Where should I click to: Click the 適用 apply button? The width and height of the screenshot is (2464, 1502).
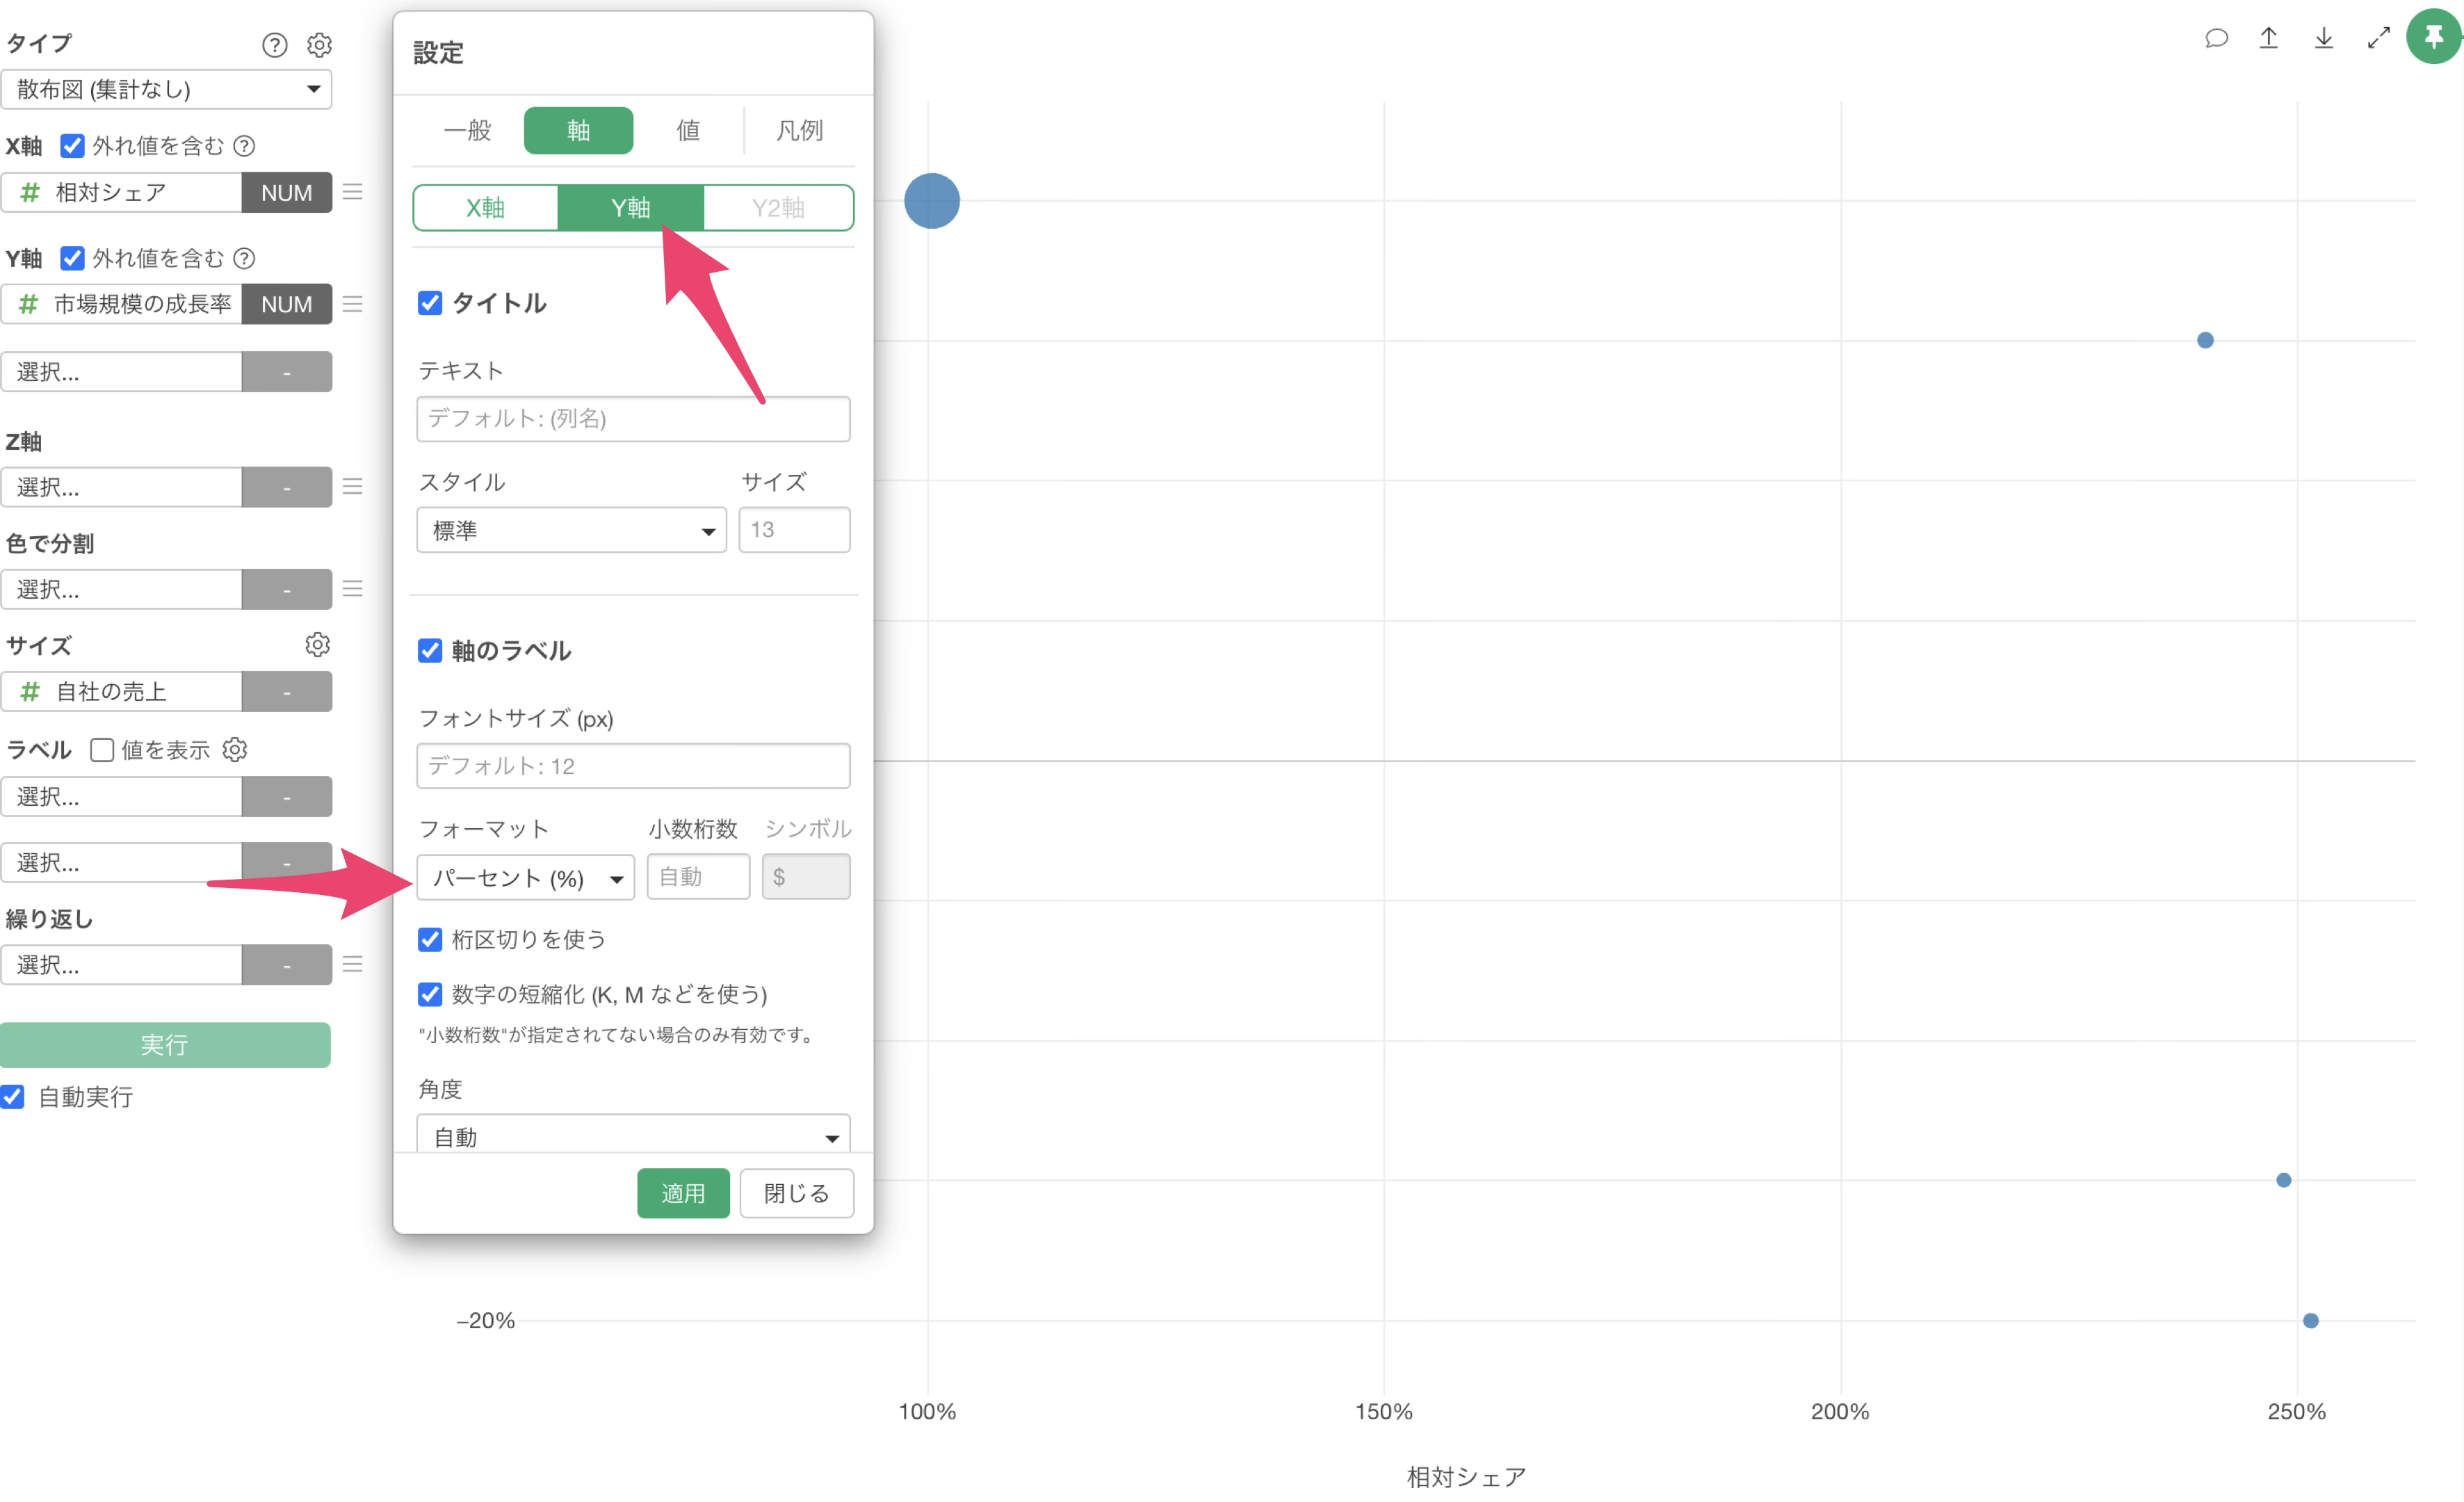point(683,1193)
